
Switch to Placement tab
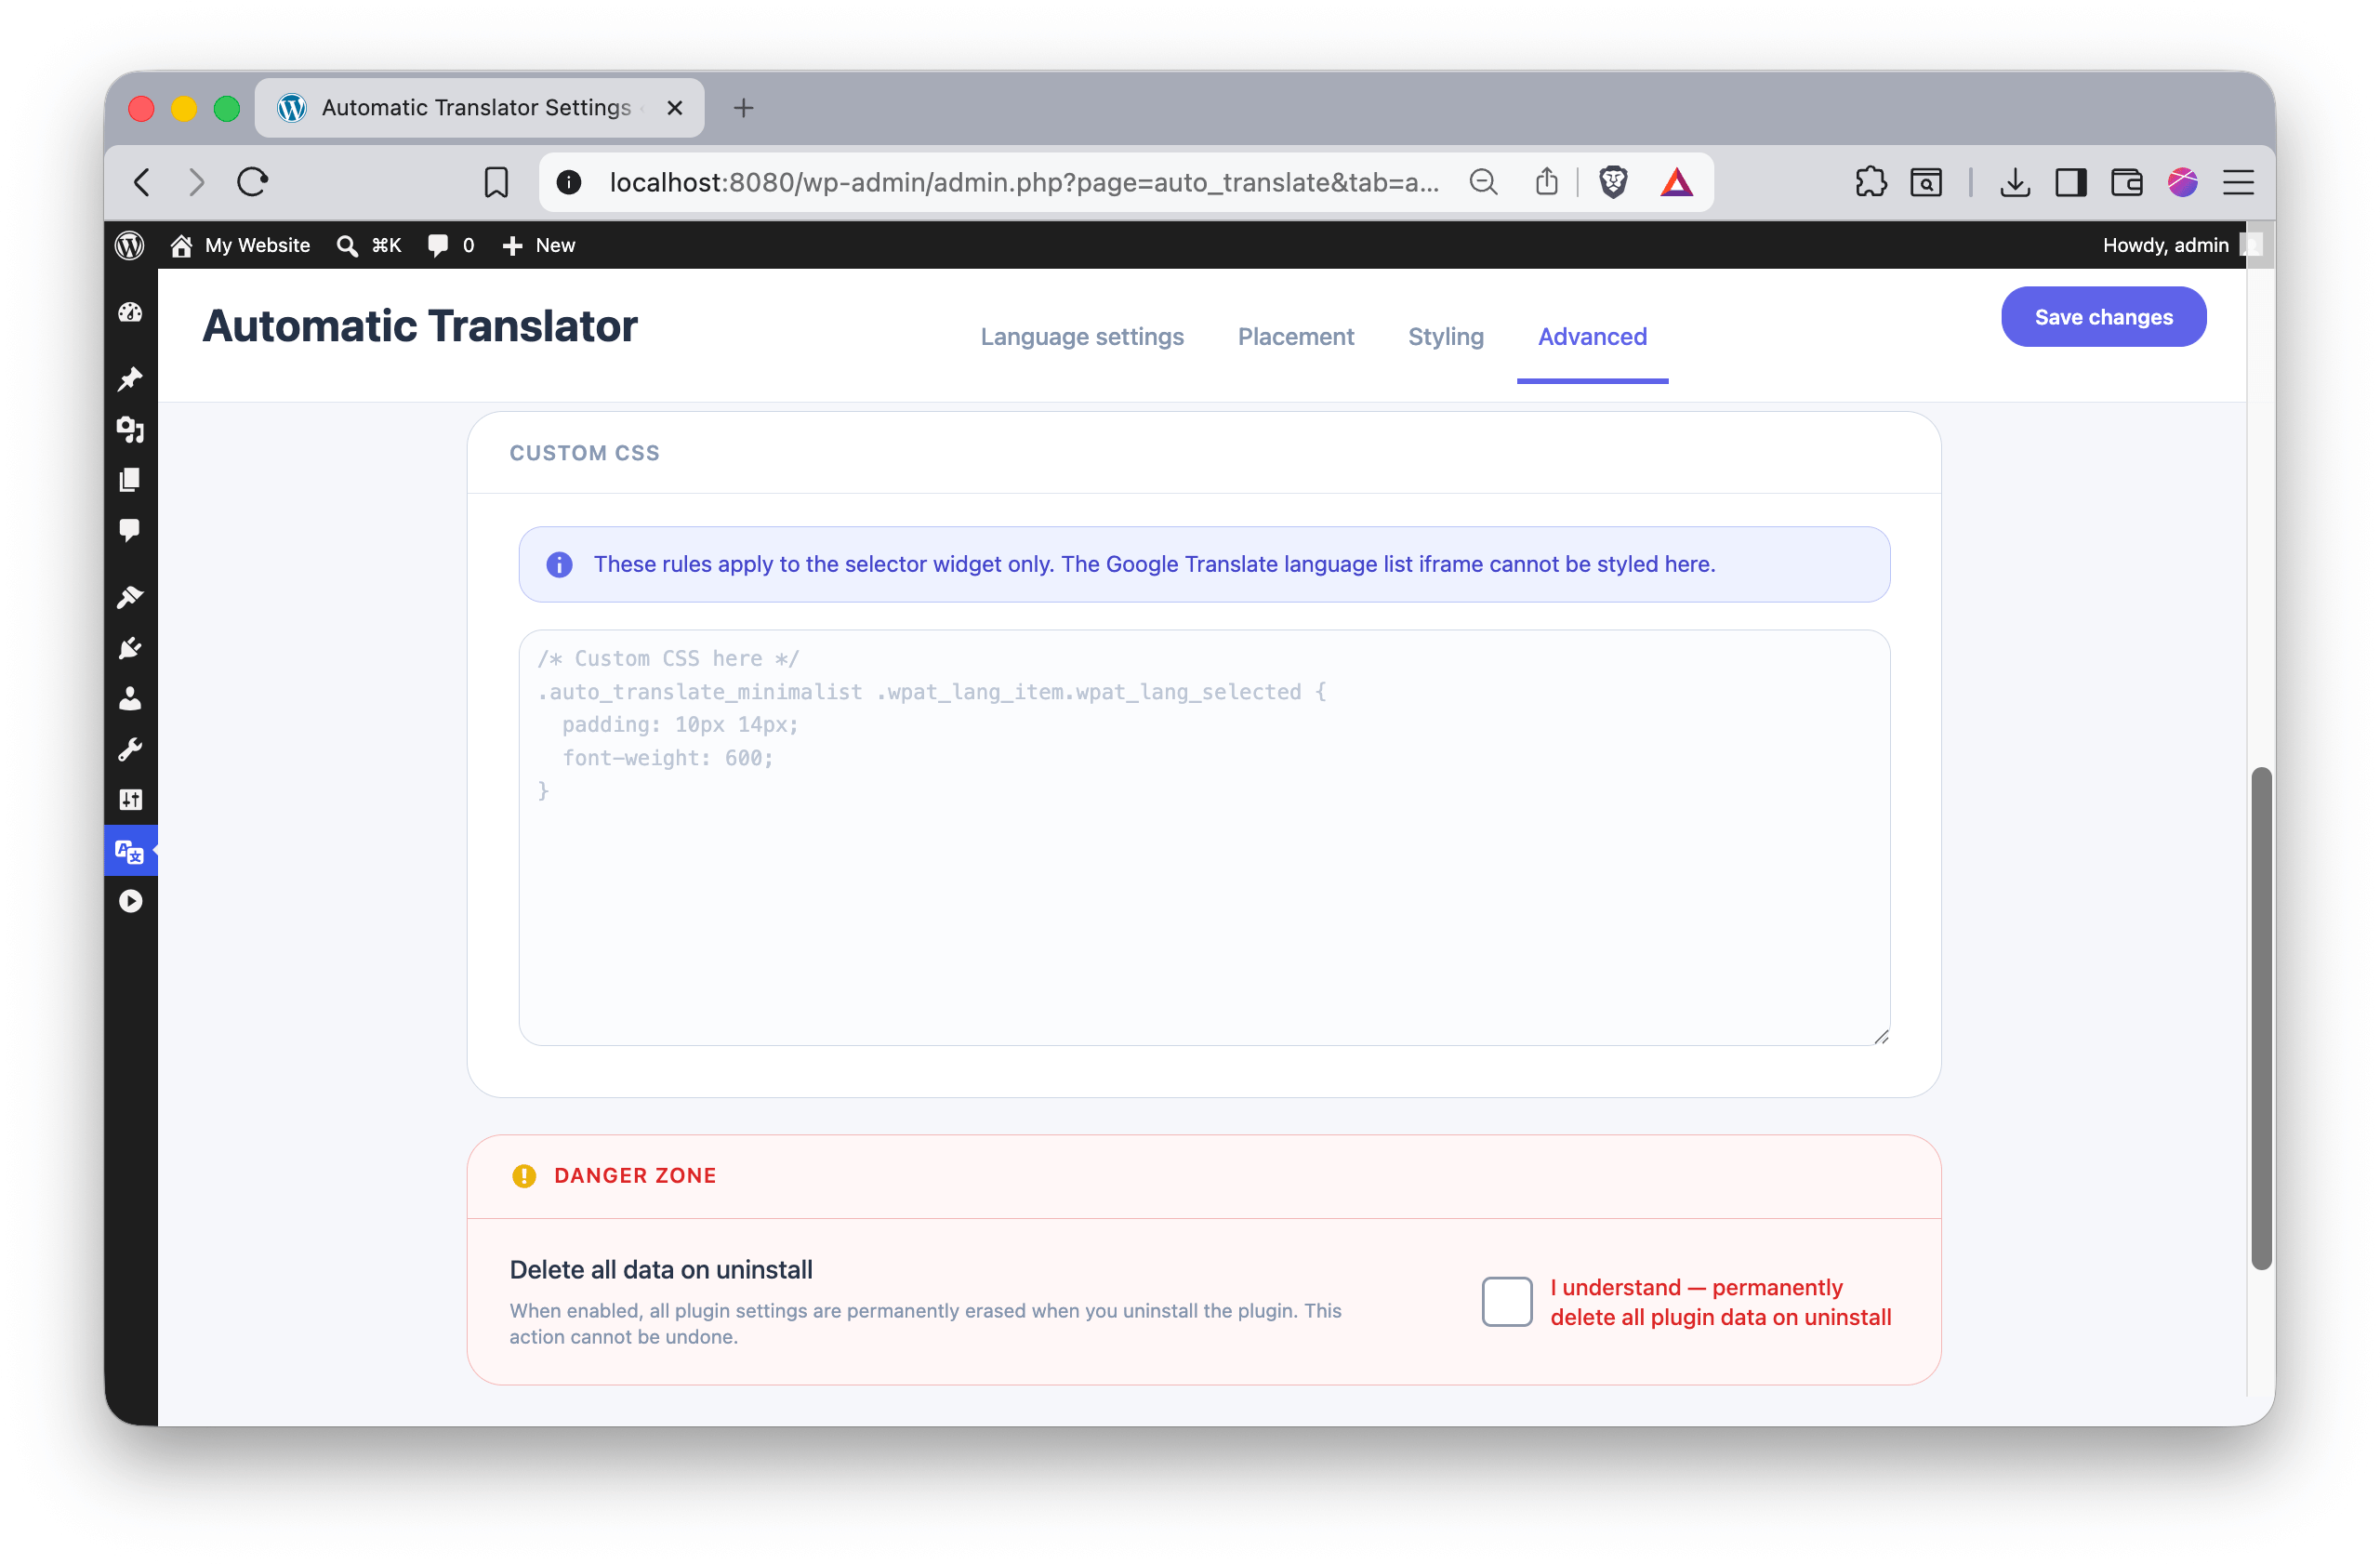1296,337
